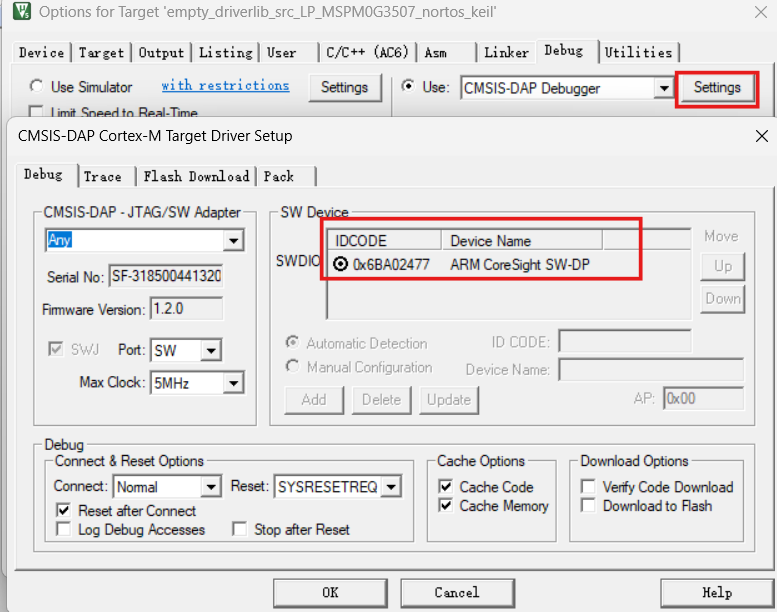Go to the C/C++ (AC6) tab
This screenshot has height=612, width=777.
pos(367,53)
